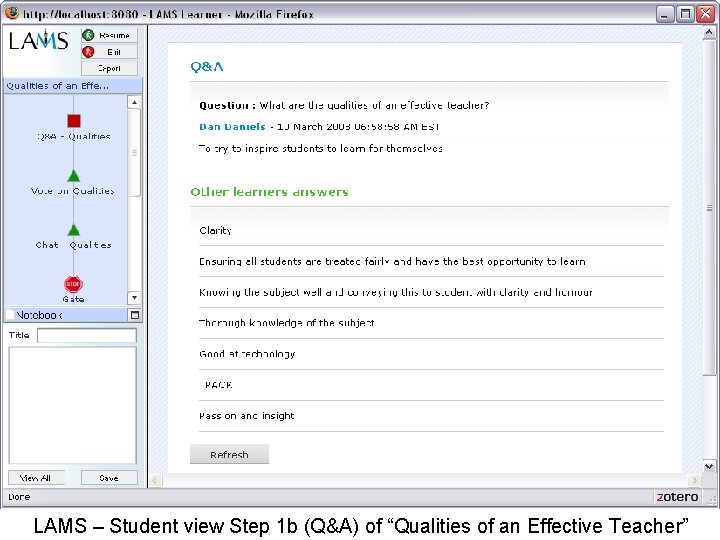Click the Gate label text
The width and height of the screenshot is (720, 540).
pos(73,299)
